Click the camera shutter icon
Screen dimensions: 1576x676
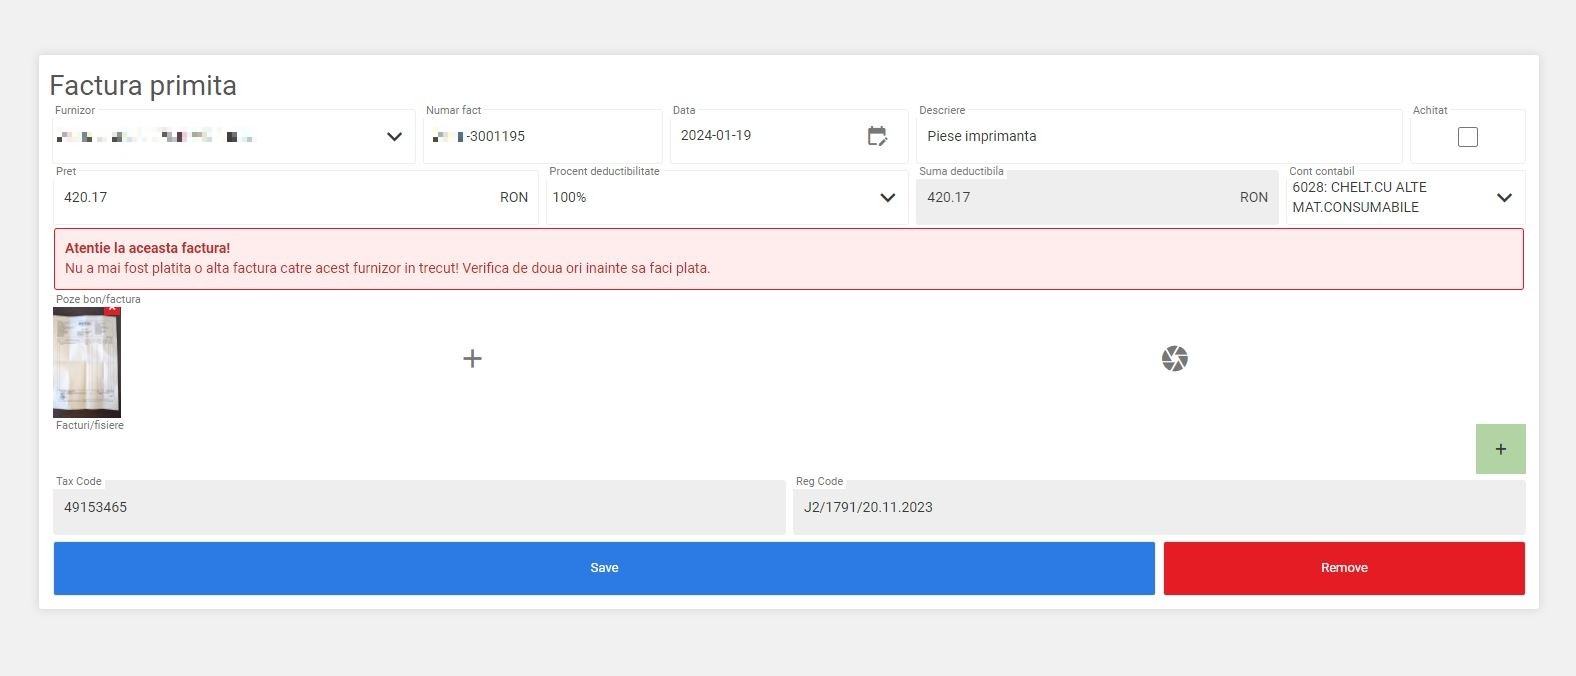(1174, 359)
